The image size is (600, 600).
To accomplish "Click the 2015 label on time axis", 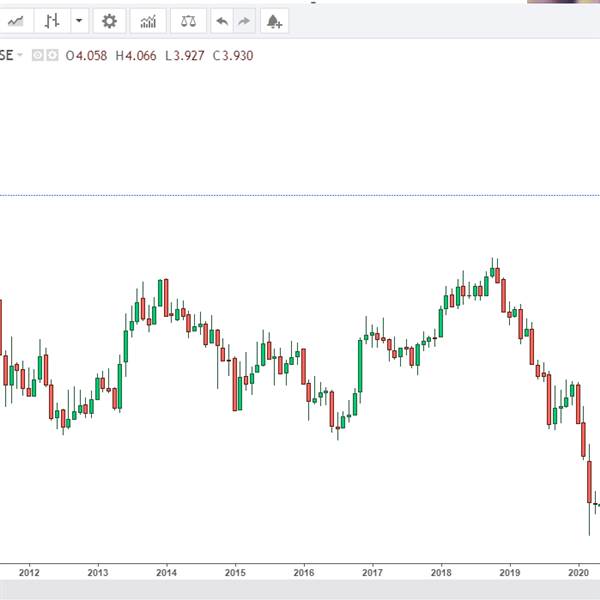I will tap(235, 572).
